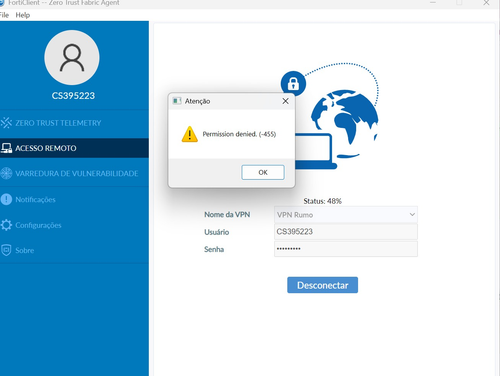500x376 pixels.
Task: Expand the Nome da VPN dropdown arrow
Action: 412,214
